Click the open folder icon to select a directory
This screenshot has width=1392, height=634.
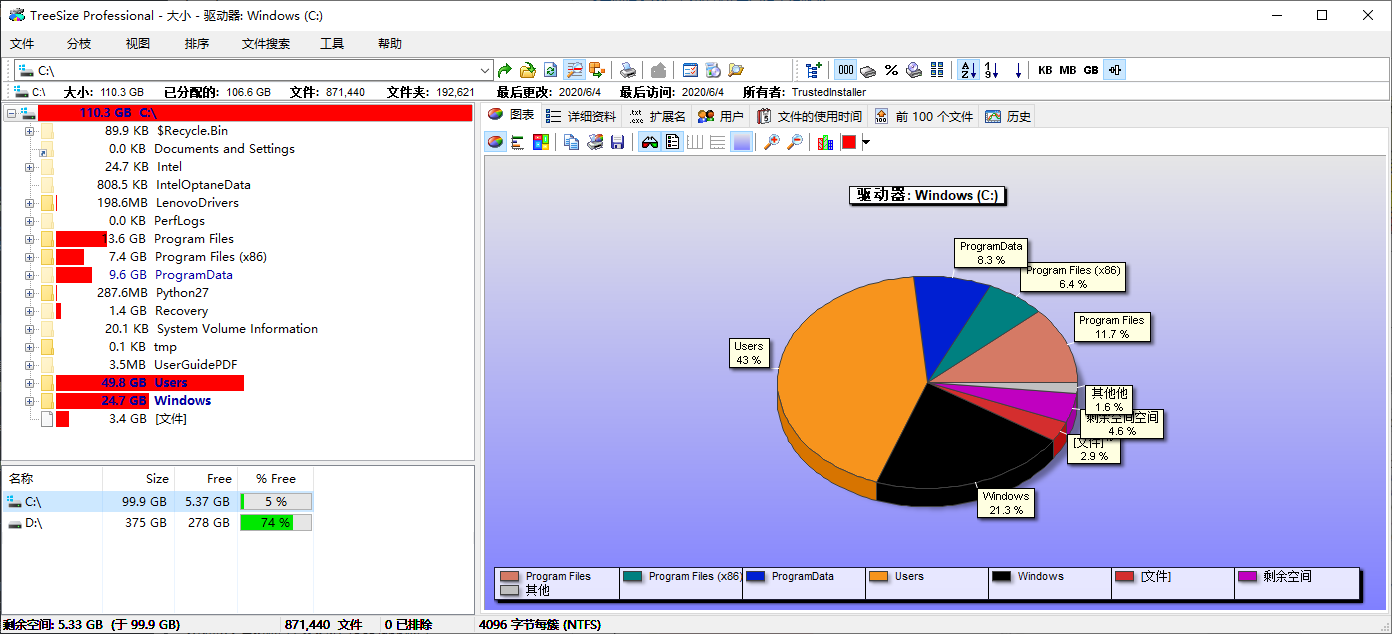click(527, 70)
